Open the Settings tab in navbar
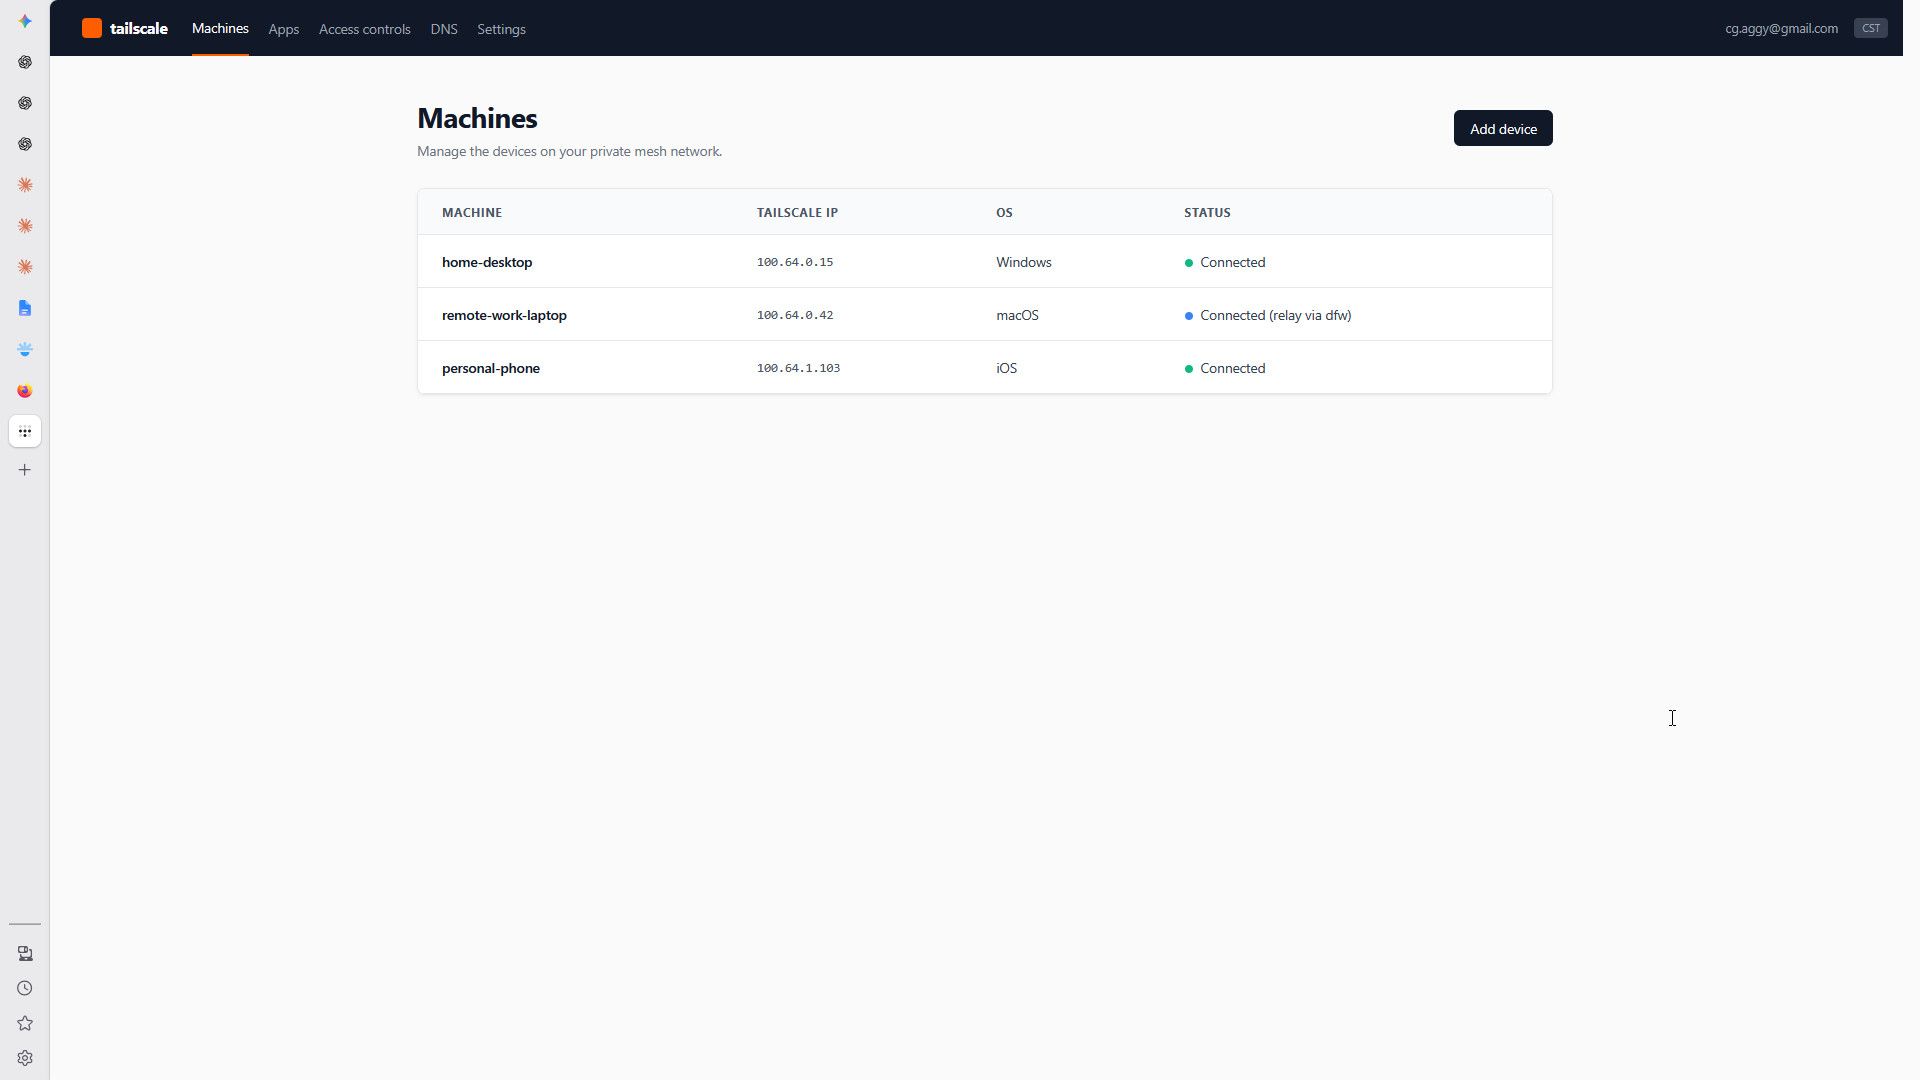The image size is (1920, 1080). 501,29
